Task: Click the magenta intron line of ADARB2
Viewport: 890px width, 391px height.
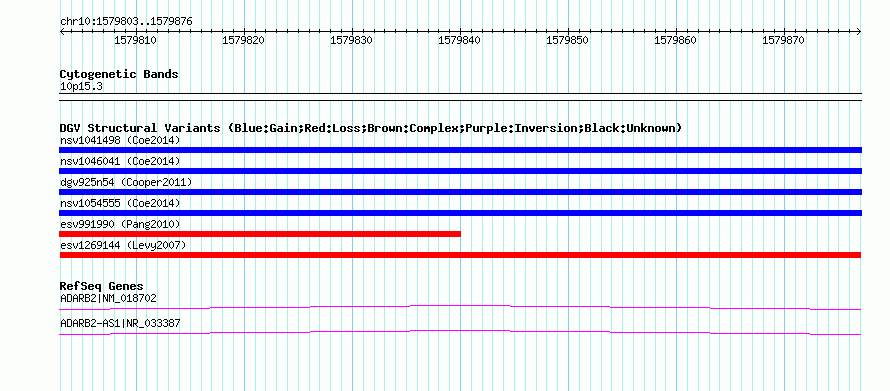Action: pos(460,307)
